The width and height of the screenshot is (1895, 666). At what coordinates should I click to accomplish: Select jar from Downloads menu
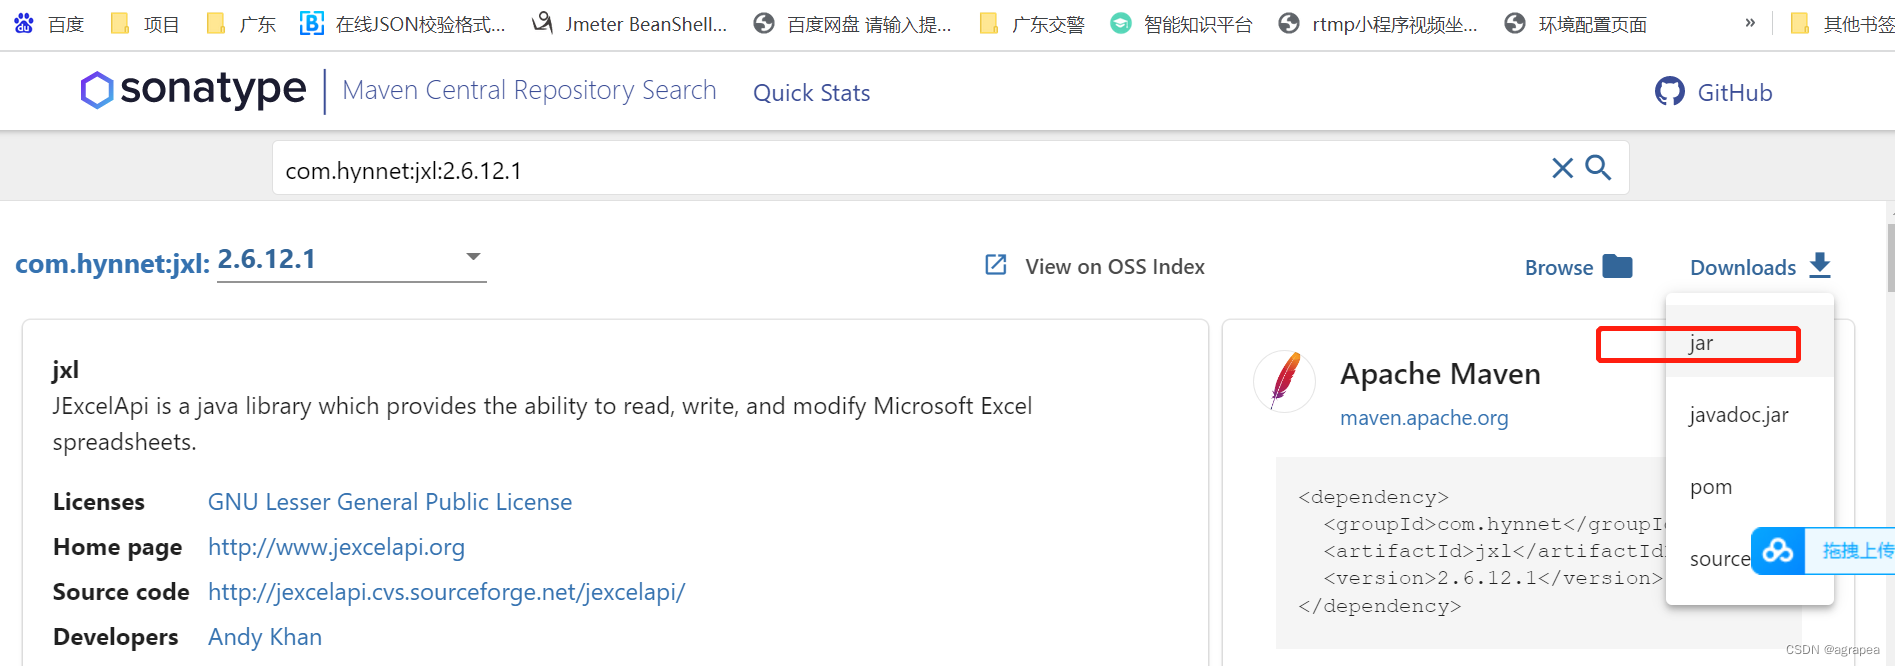pyautogui.click(x=1750, y=343)
